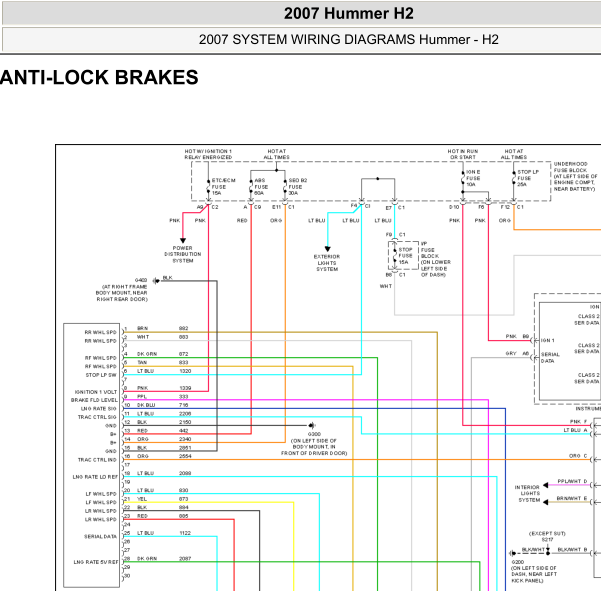Click "HOT IN RUN OR START" label
The image size is (601, 591).
tap(463, 154)
